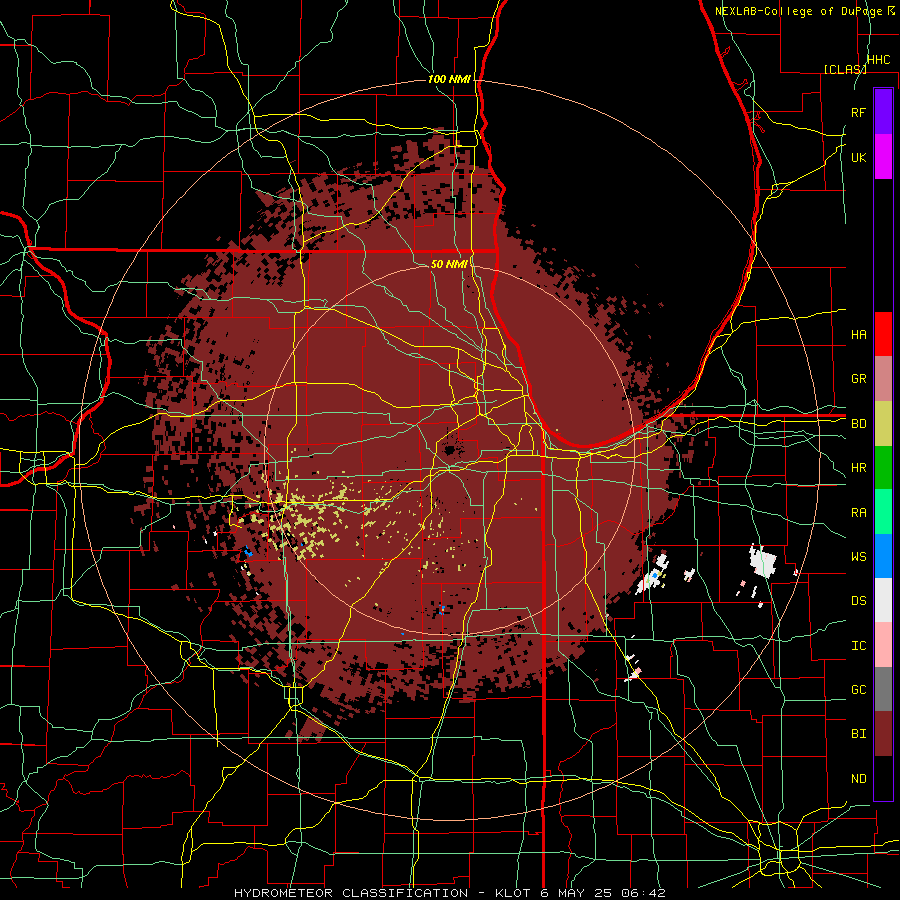Select the "HA" legend label

tap(858, 334)
